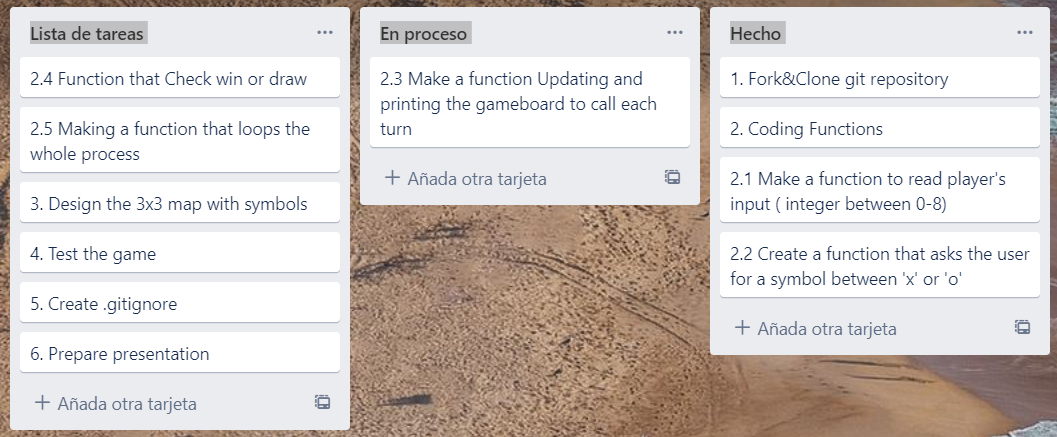The image size is (1057, 437).
Task: Click template card icon in En proceso
Action: point(672,177)
